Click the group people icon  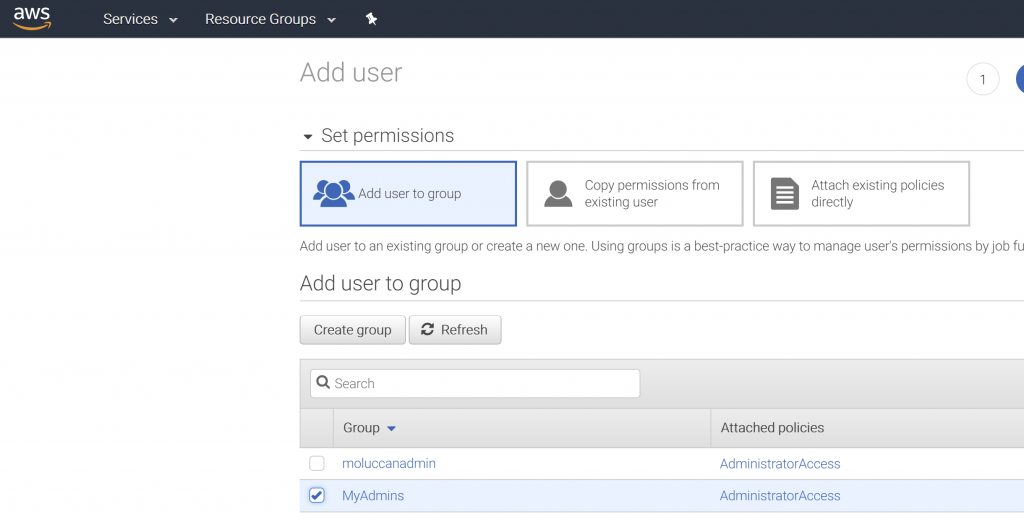(x=334, y=193)
